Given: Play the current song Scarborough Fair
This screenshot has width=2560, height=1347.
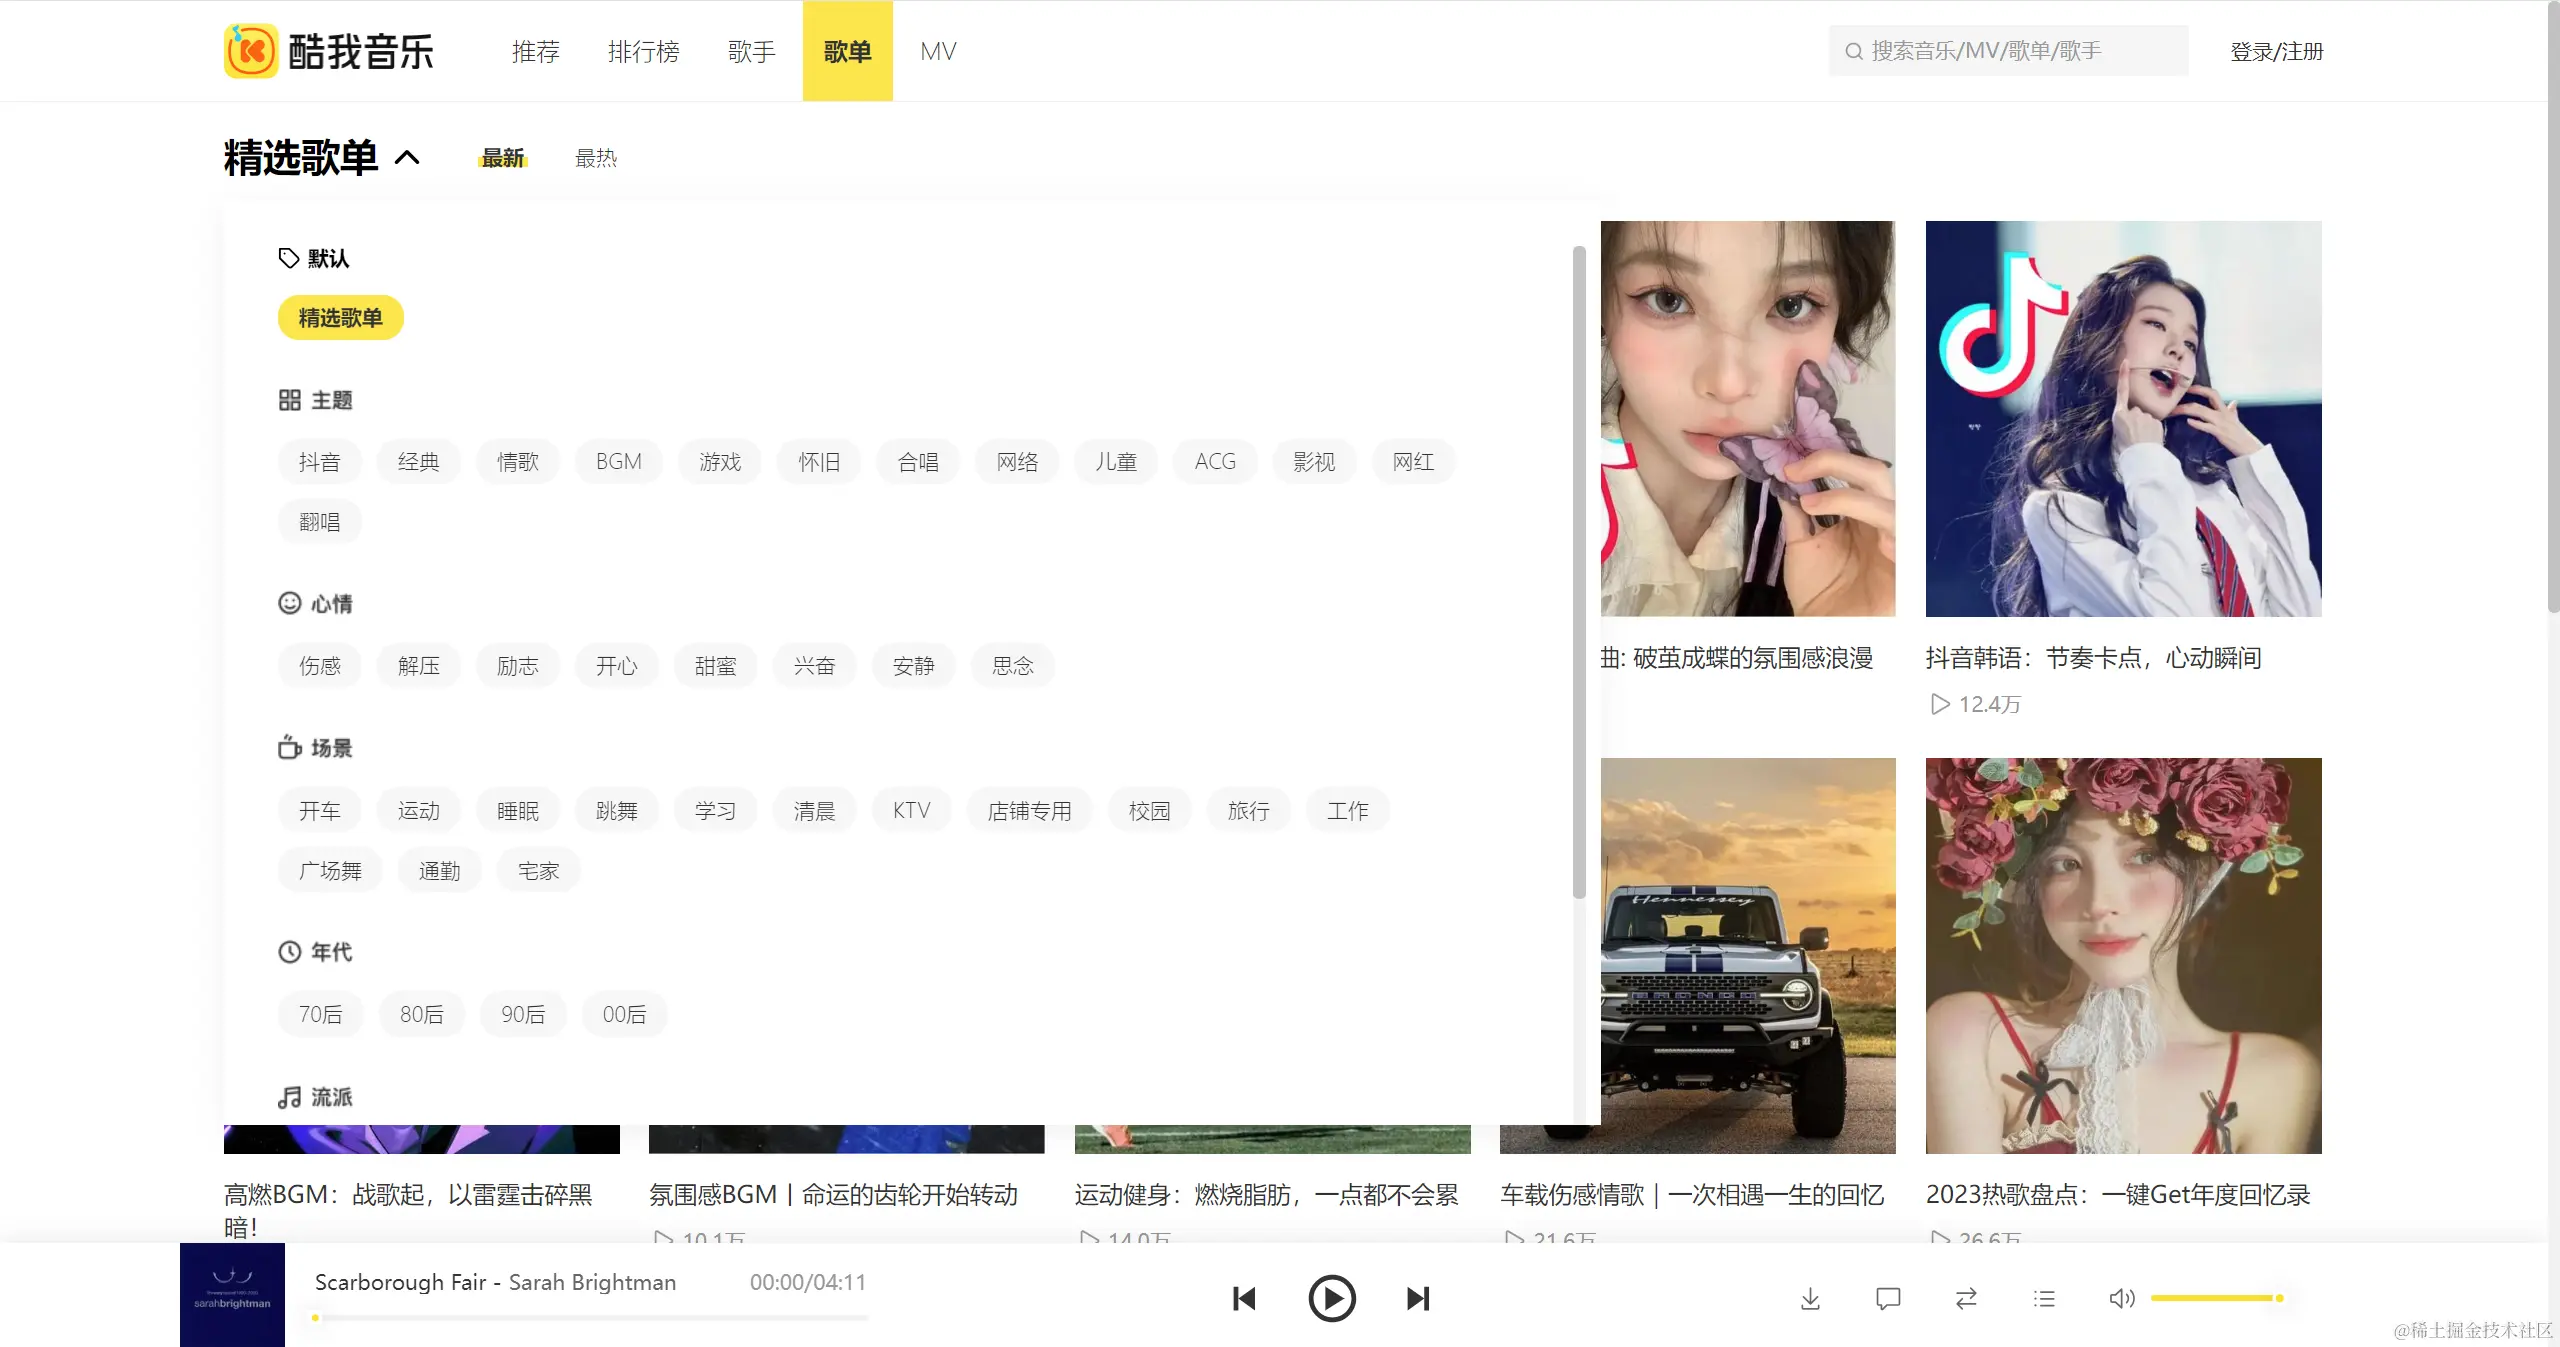Looking at the screenshot, I should [1331, 1298].
